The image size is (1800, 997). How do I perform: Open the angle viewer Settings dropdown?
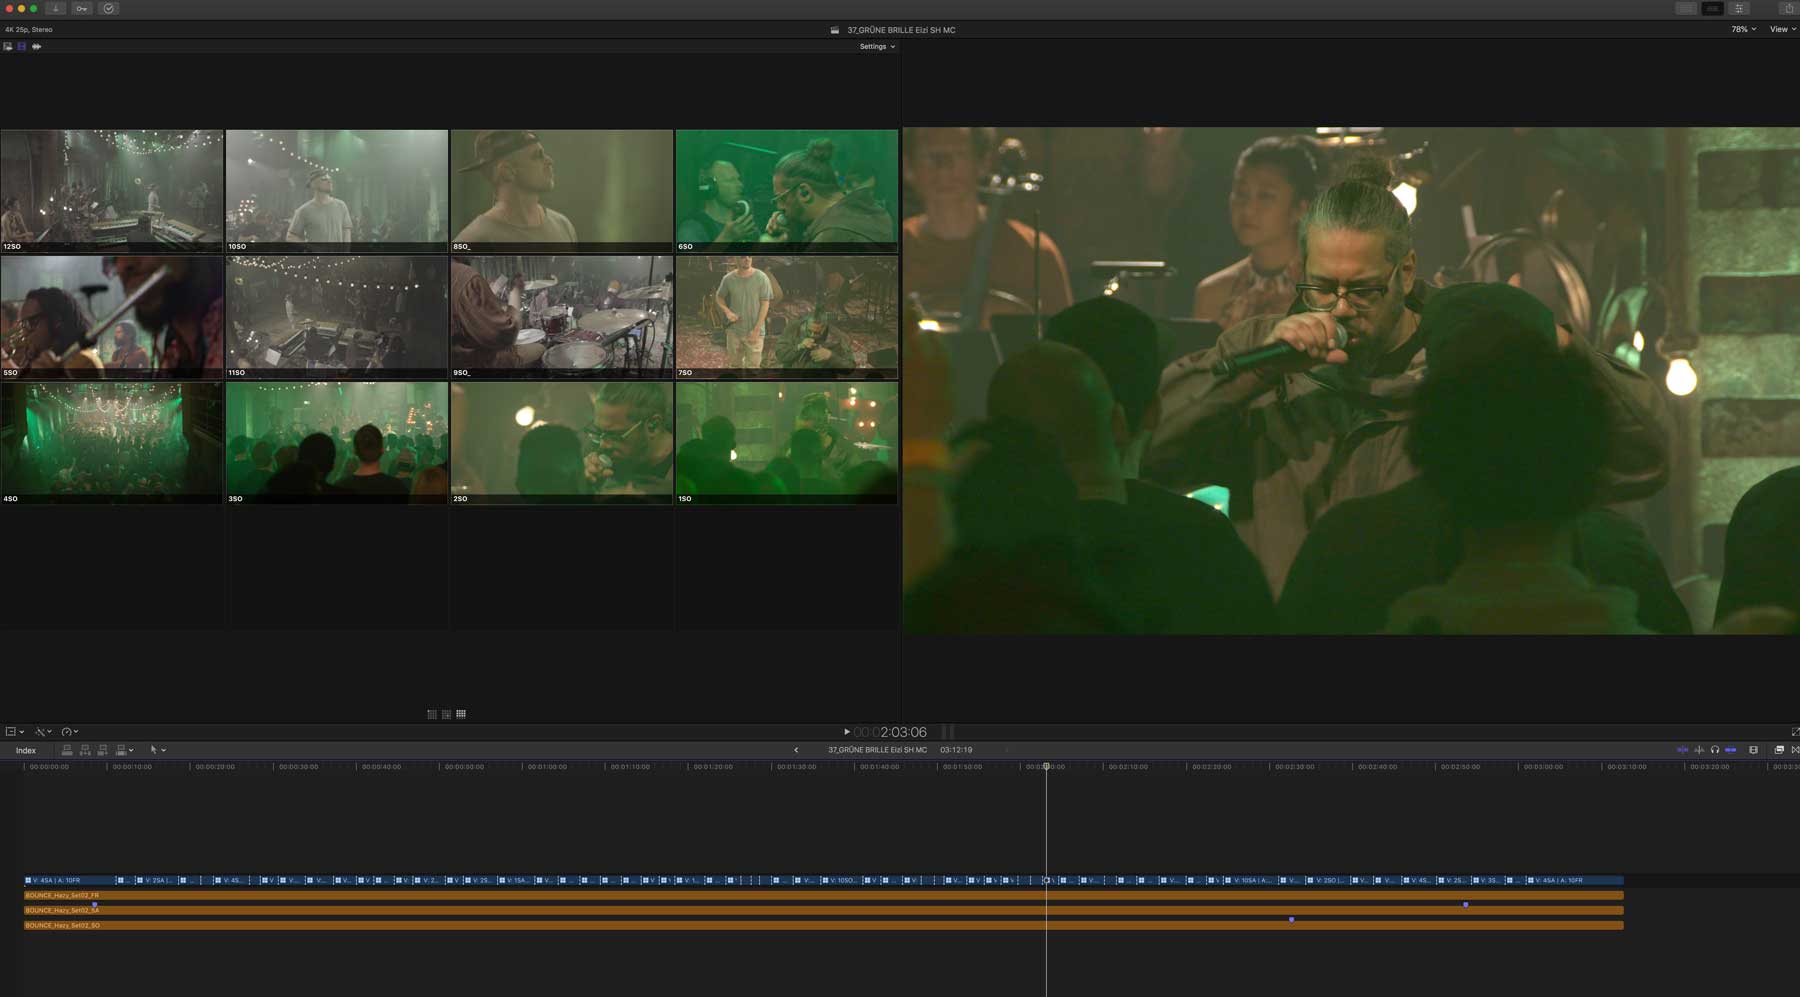(x=877, y=46)
